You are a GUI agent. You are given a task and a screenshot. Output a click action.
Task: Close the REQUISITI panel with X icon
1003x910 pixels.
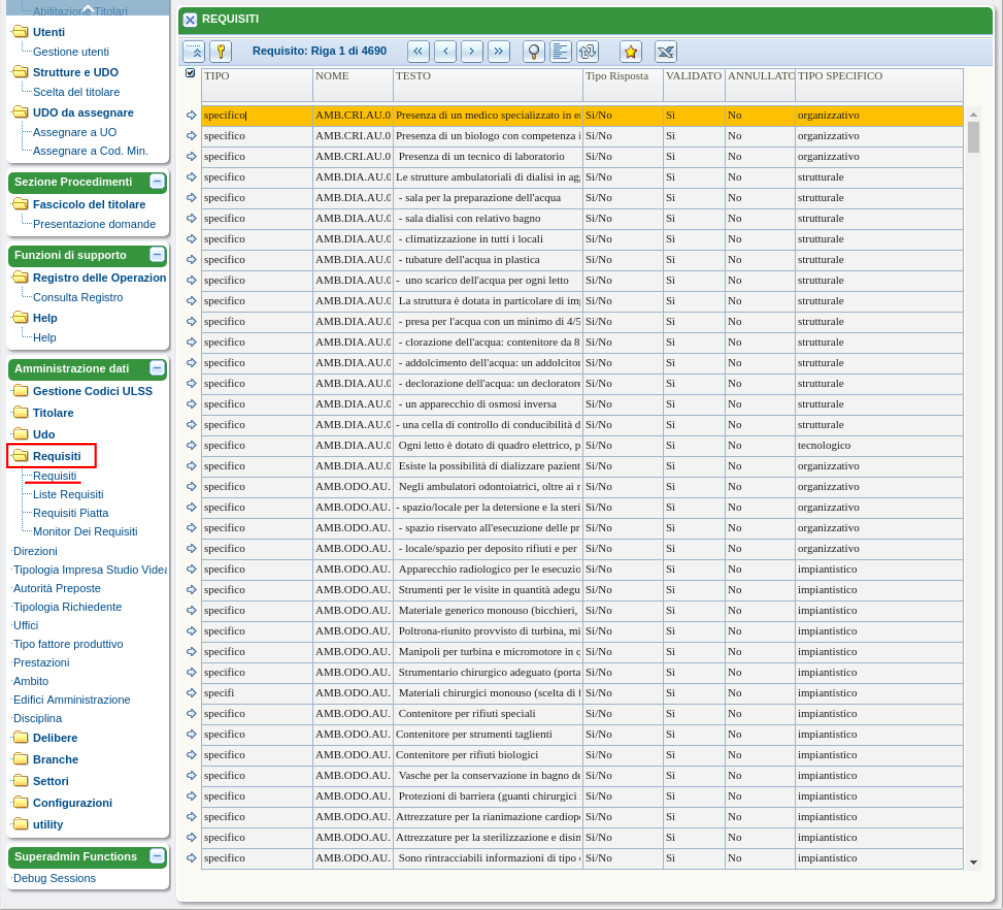[x=190, y=19]
